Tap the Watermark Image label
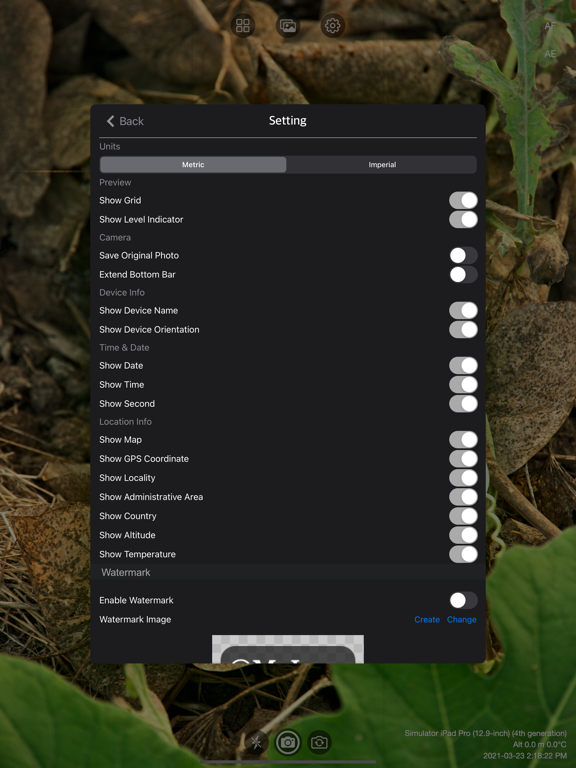 (x=135, y=620)
